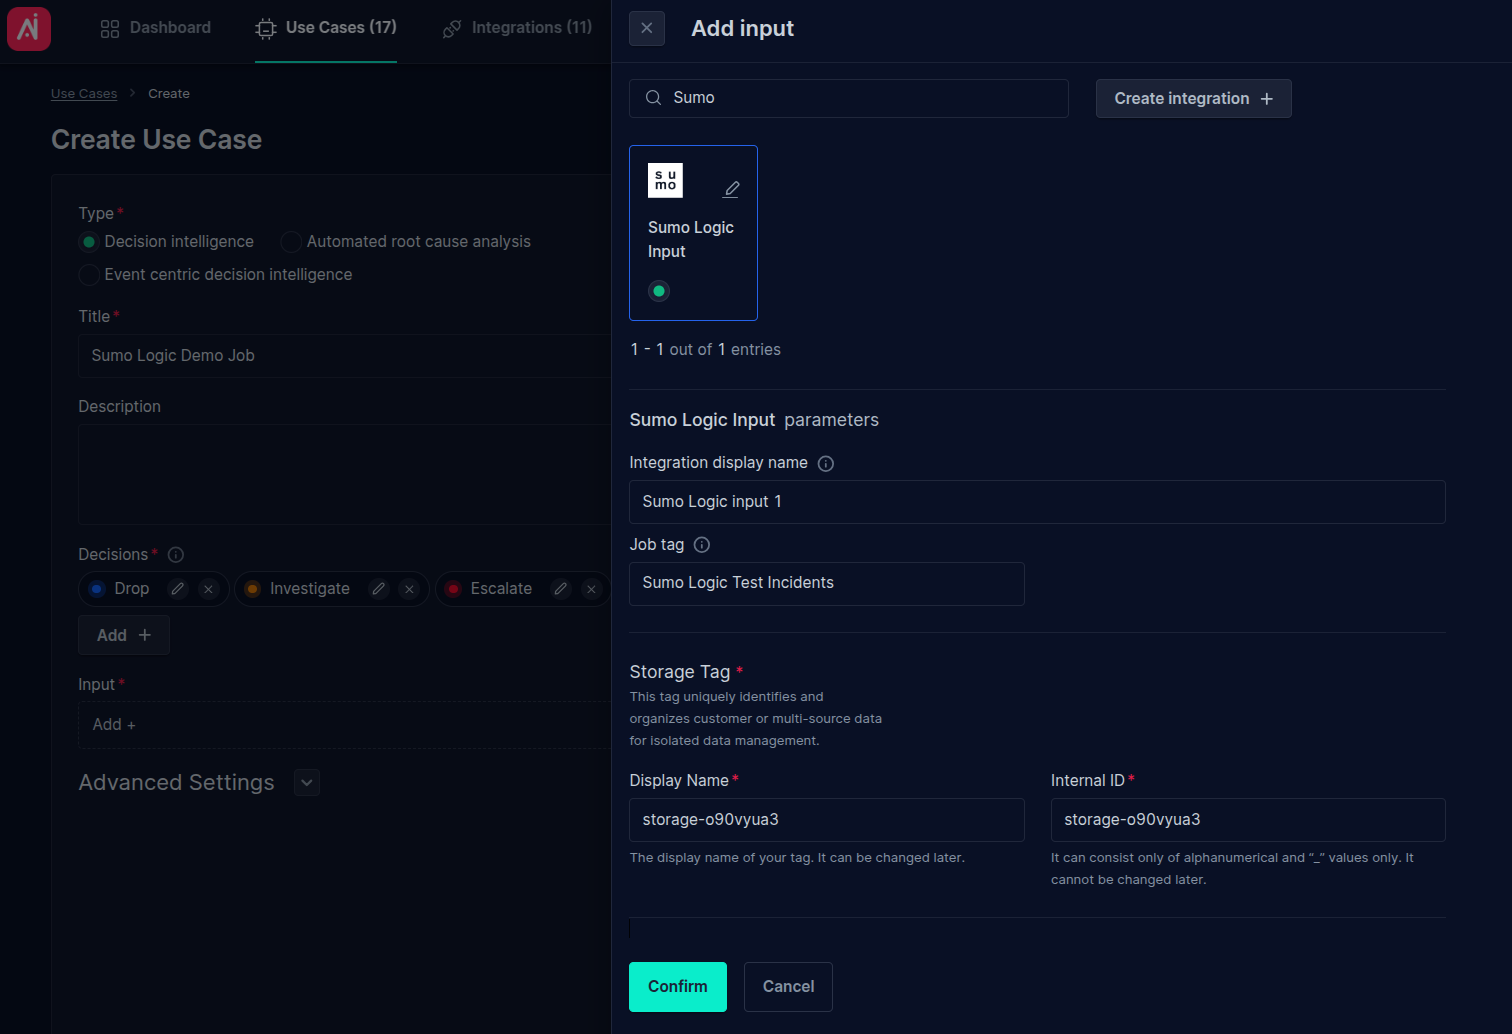Open the Integrations (11) tab

click(517, 28)
